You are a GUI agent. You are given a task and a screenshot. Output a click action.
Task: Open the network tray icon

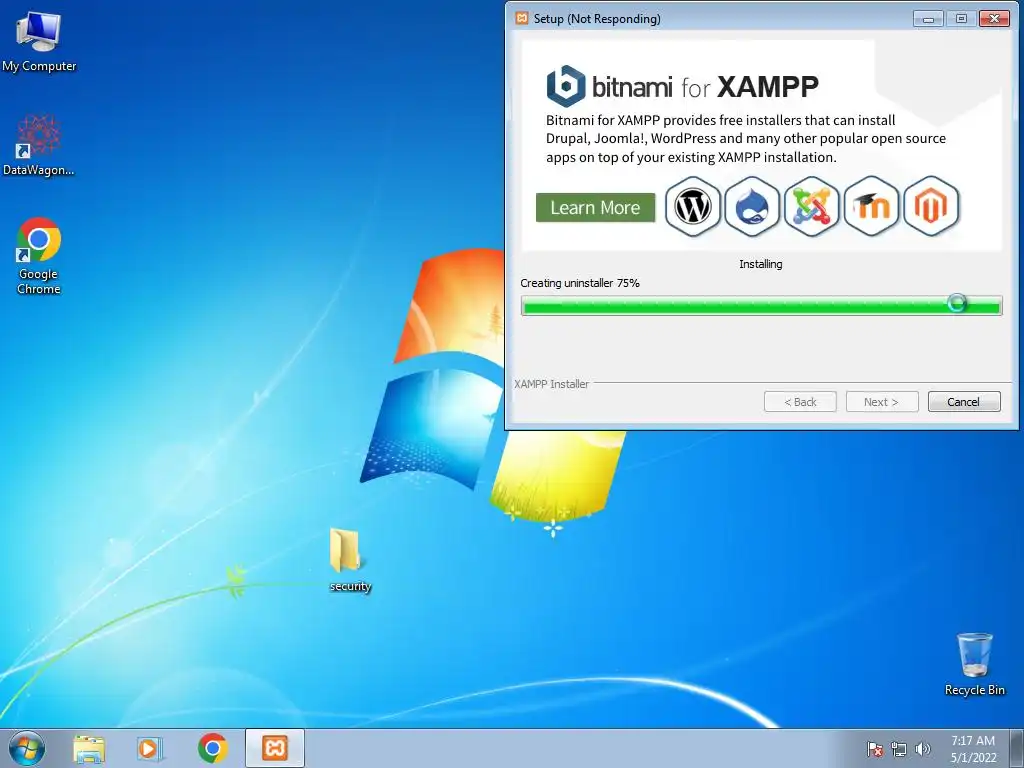pyautogui.click(x=899, y=749)
